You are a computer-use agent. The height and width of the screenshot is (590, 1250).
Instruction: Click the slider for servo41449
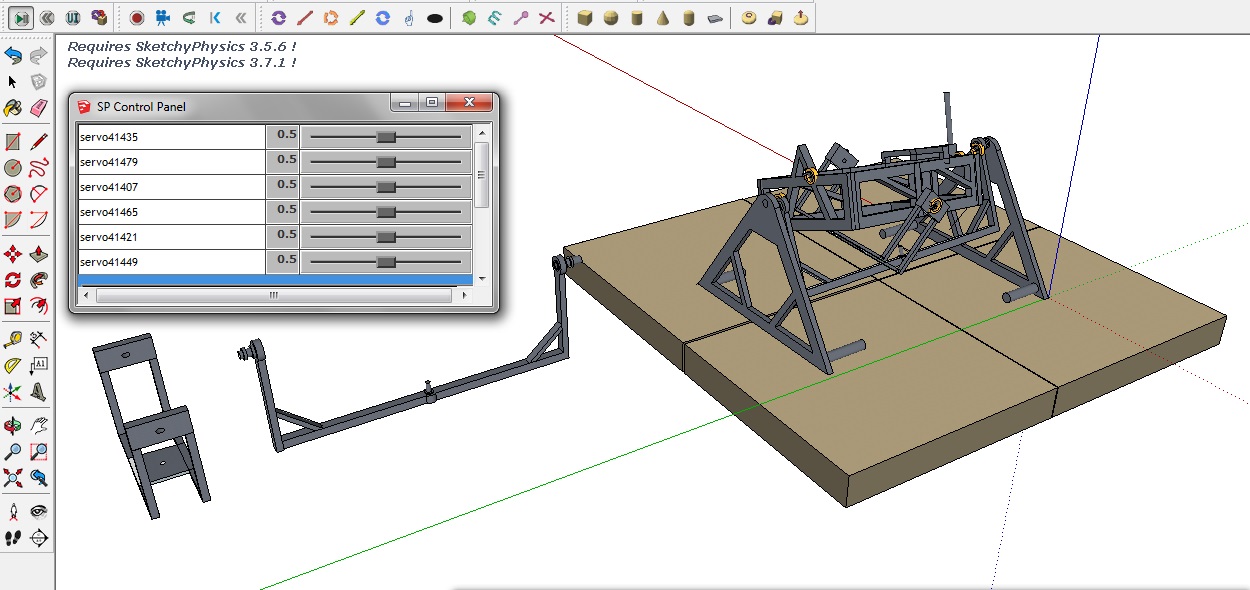coord(386,262)
